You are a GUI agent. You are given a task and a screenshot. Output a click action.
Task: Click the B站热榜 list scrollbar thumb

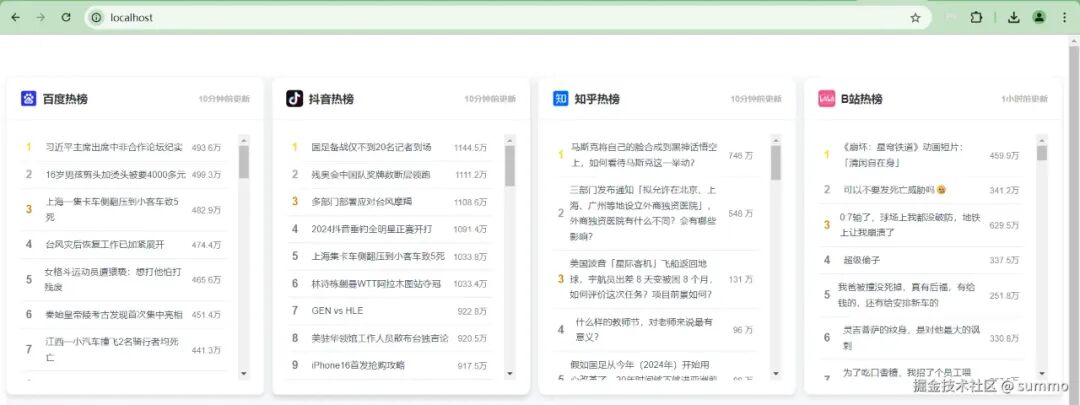pyautogui.click(x=1041, y=153)
